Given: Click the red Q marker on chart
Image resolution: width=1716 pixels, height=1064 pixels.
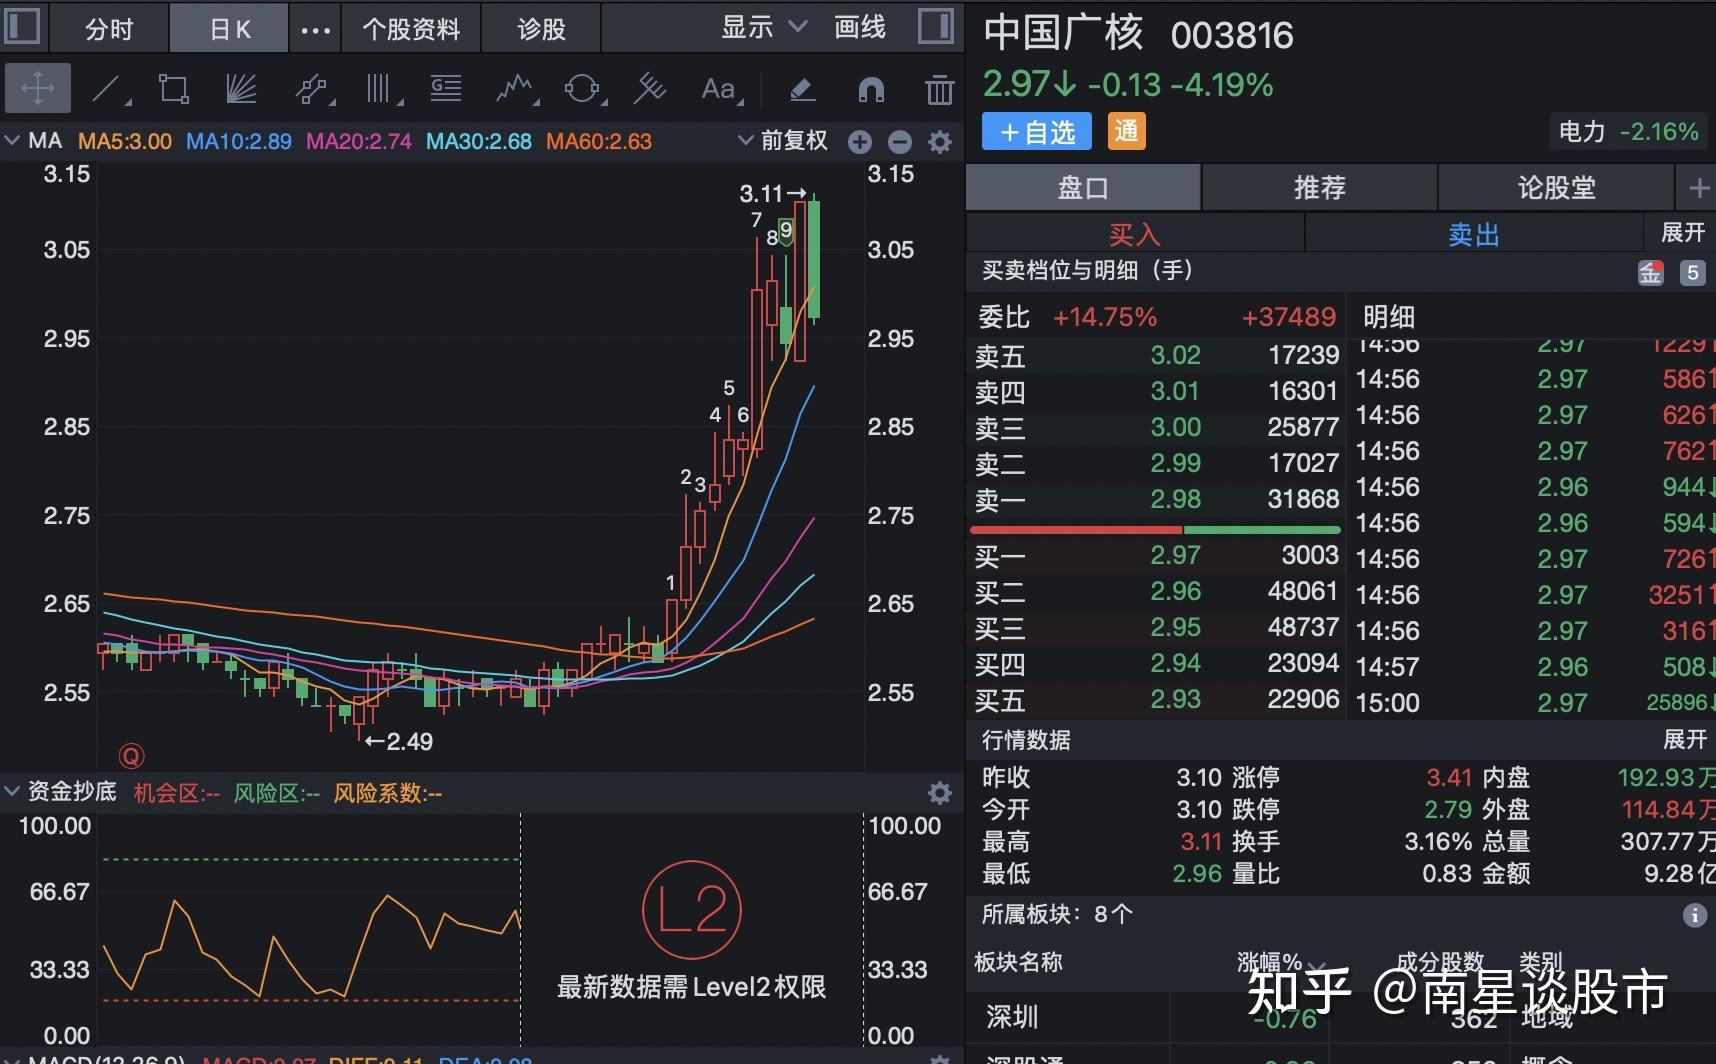Looking at the screenshot, I should click(131, 756).
